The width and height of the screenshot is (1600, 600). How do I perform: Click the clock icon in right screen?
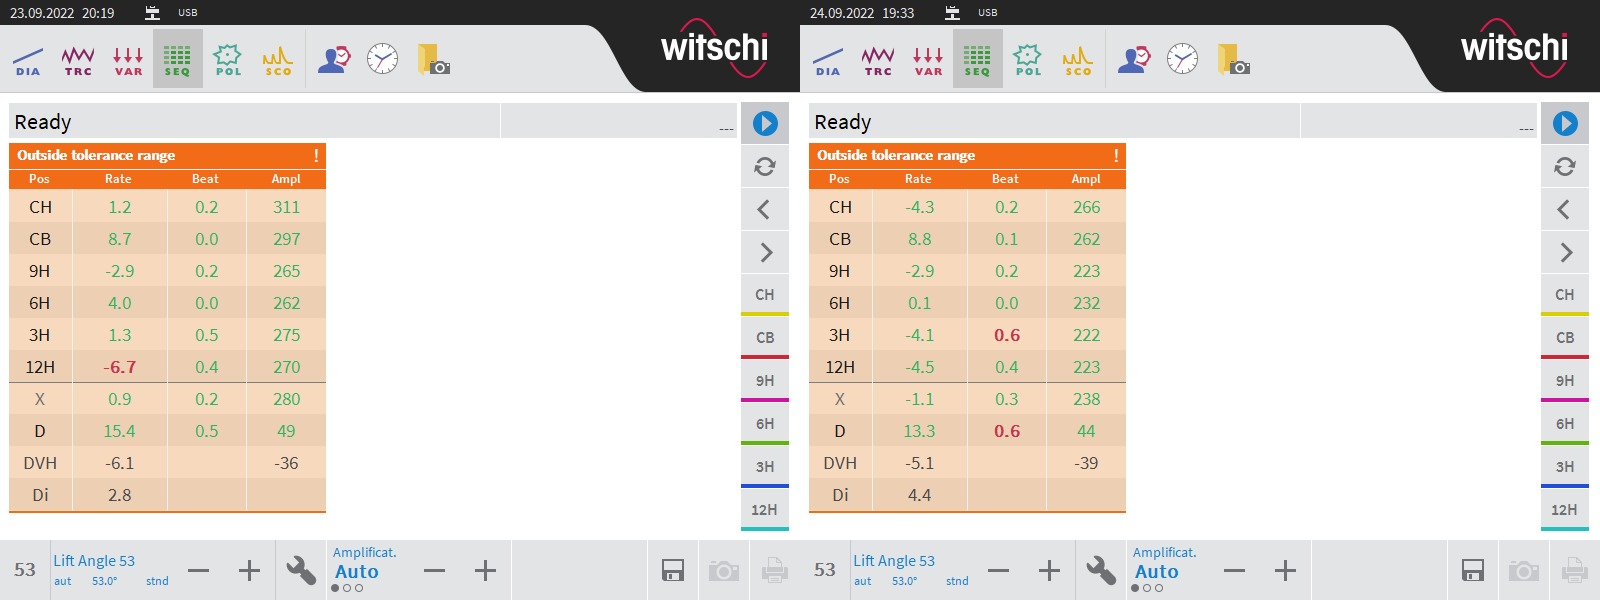pyautogui.click(x=1182, y=60)
